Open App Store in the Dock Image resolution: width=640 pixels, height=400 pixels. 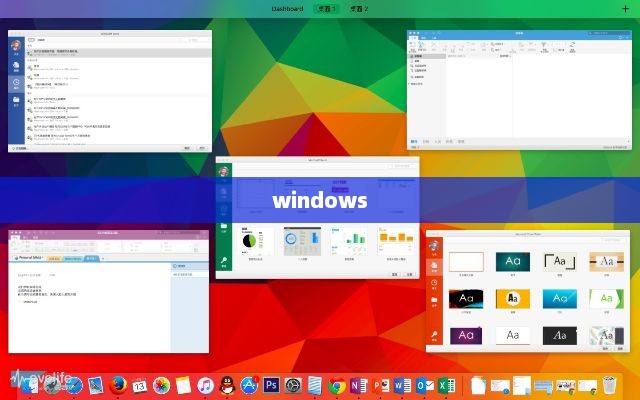(249, 385)
